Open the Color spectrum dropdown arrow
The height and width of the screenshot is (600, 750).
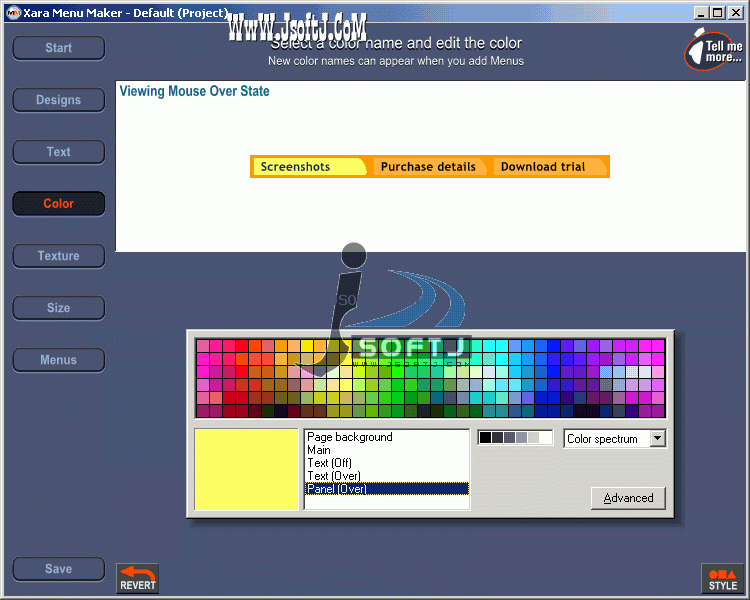coord(658,438)
